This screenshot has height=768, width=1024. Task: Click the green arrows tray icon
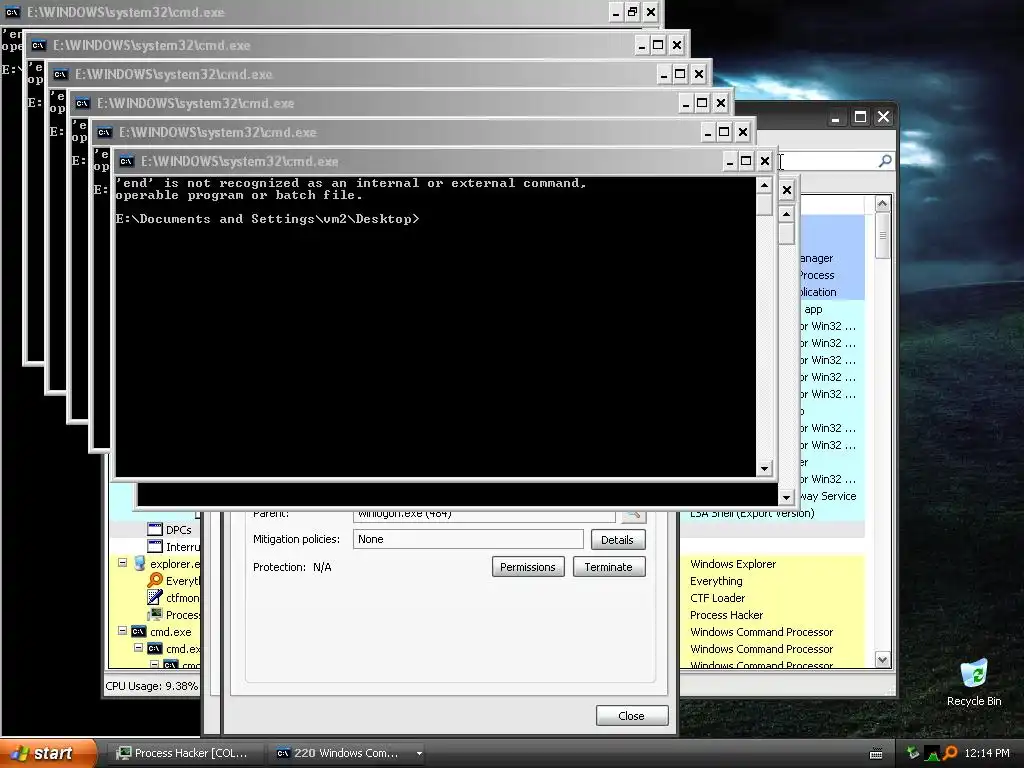913,753
